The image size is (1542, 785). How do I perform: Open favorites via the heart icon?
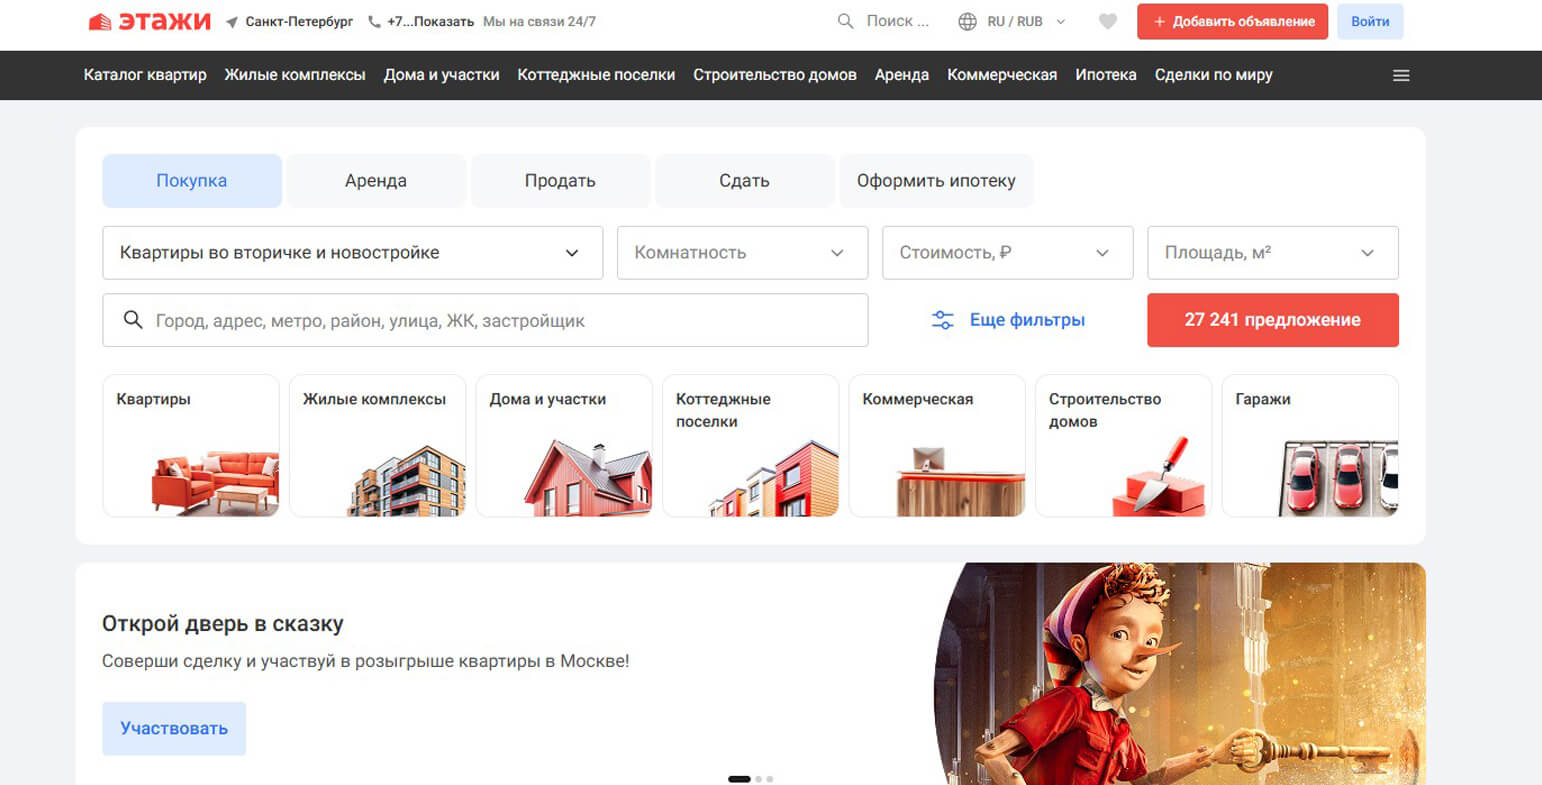point(1107,21)
